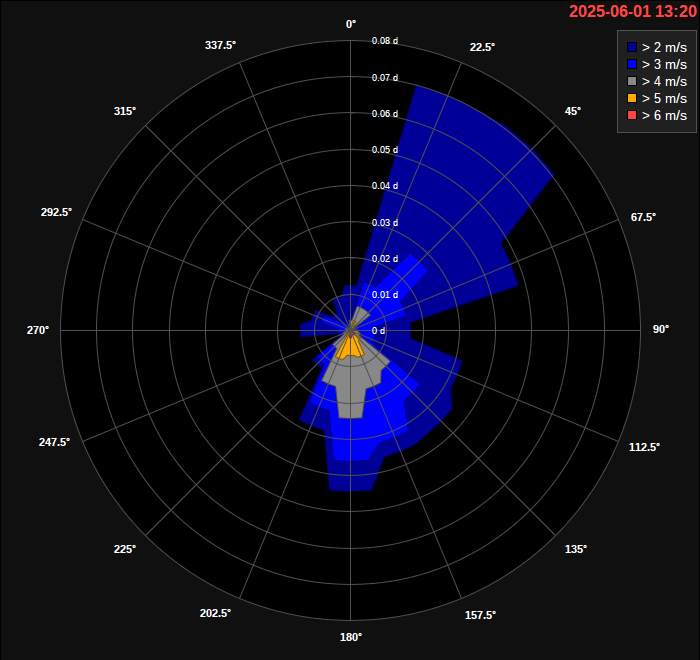Click the 180° direction label
The width and height of the screenshot is (700, 660).
351,637
